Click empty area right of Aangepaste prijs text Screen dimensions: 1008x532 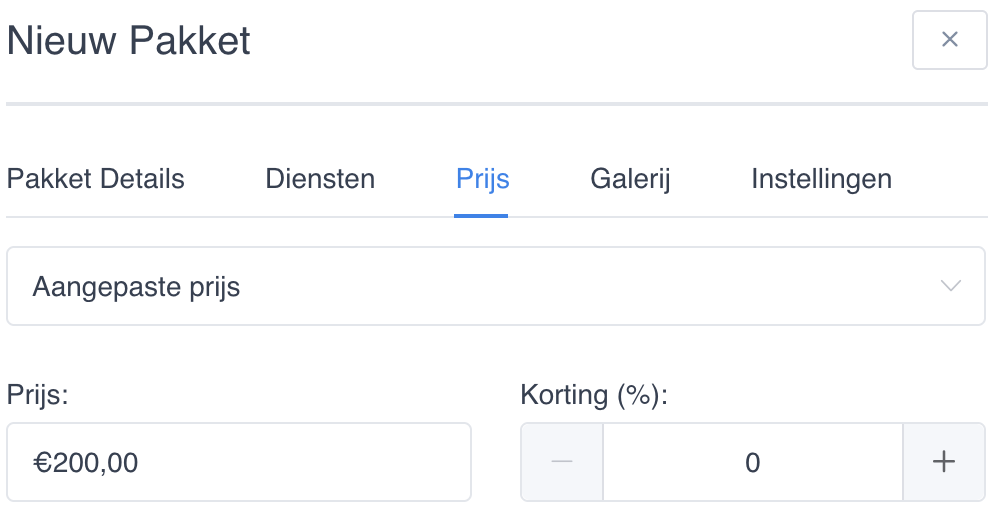pyautogui.click(x=600, y=288)
